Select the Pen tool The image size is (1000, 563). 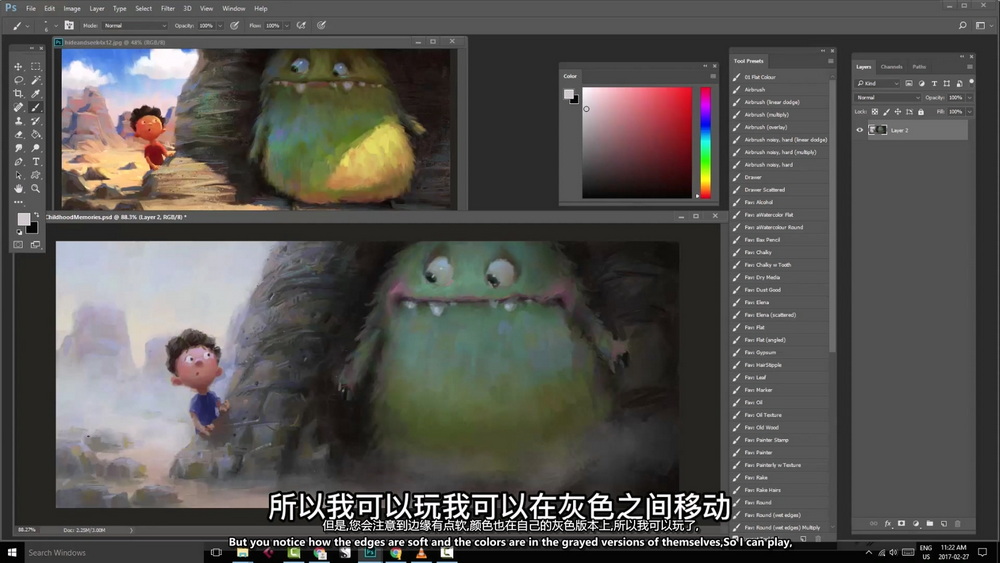coord(18,161)
